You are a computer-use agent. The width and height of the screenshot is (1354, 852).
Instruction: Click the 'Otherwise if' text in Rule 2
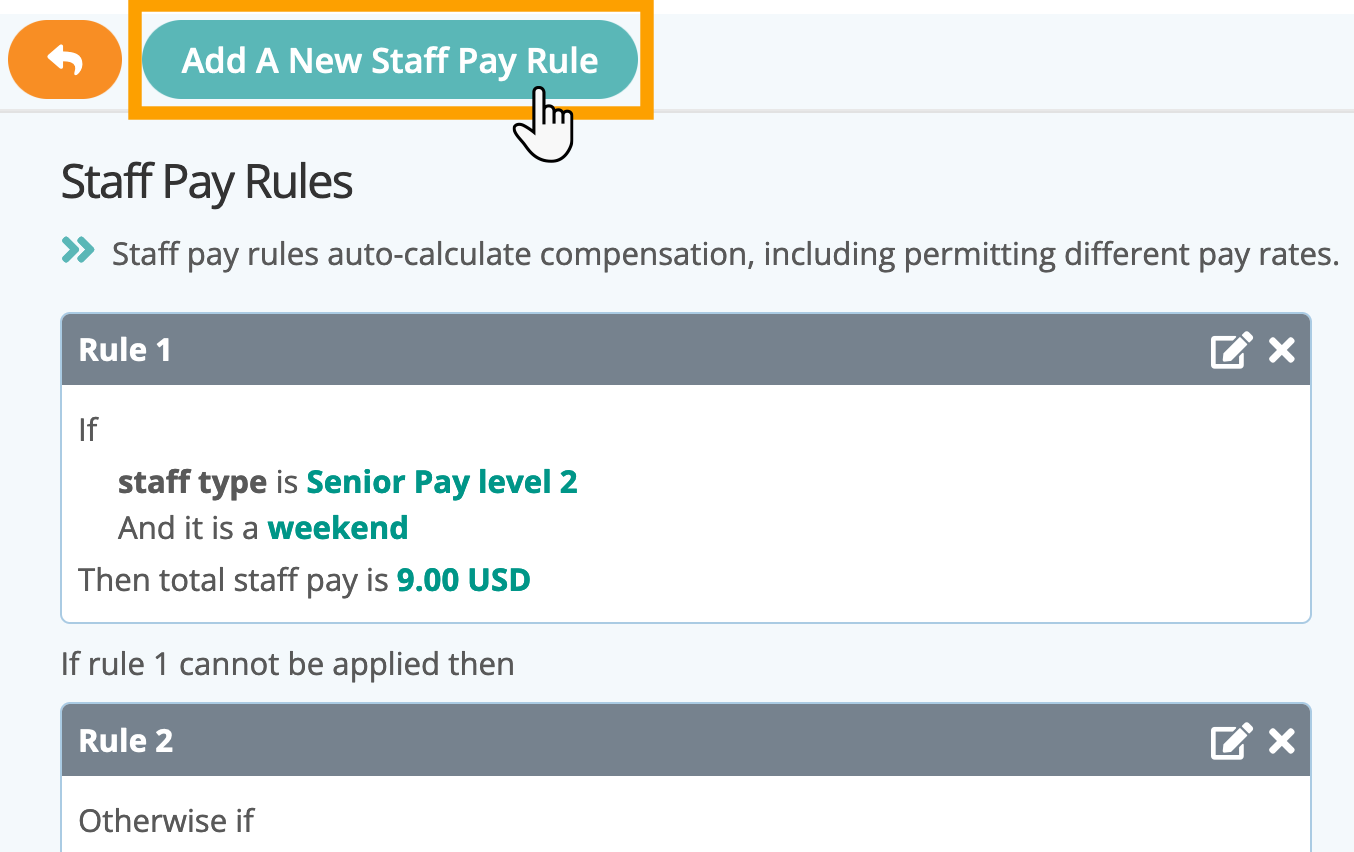point(166,821)
